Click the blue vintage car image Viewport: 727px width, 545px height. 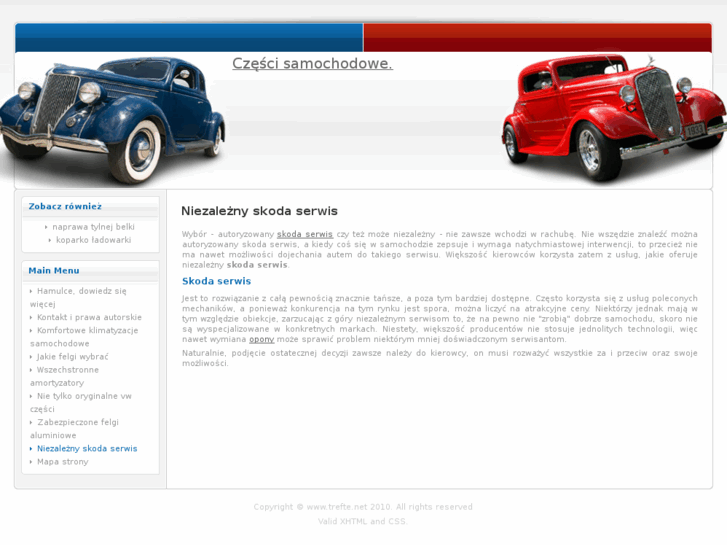[112, 121]
